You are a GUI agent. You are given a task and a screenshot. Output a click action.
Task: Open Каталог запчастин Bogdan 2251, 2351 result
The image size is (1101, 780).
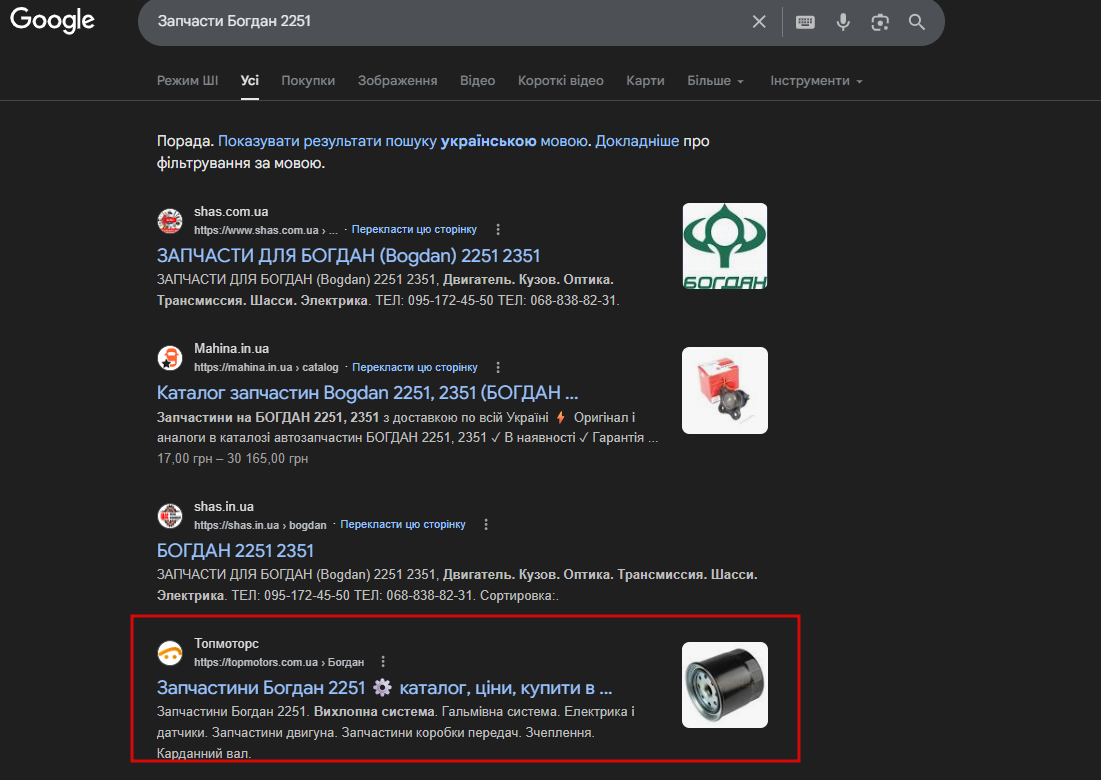pos(367,392)
